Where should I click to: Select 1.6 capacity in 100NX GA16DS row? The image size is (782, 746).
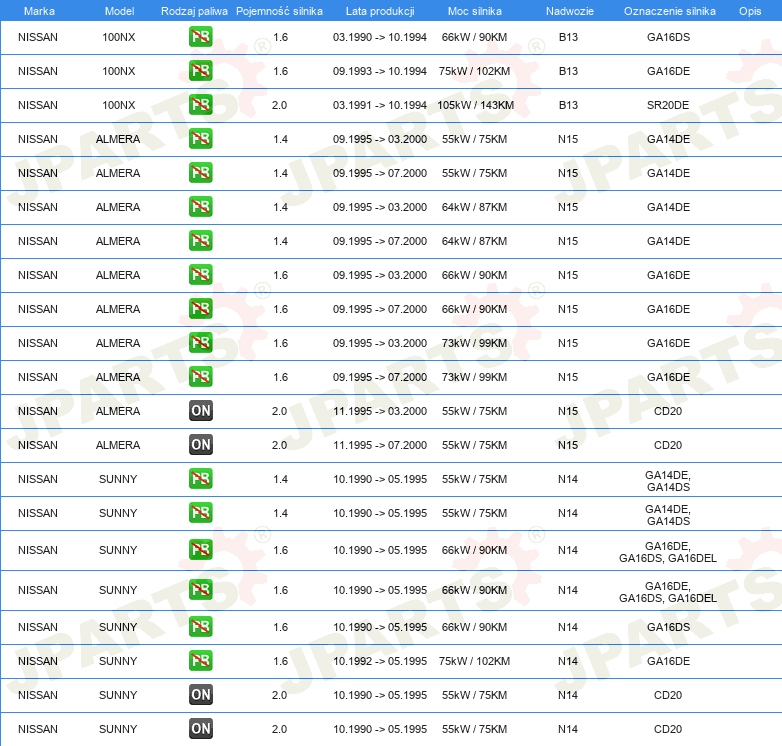280,37
